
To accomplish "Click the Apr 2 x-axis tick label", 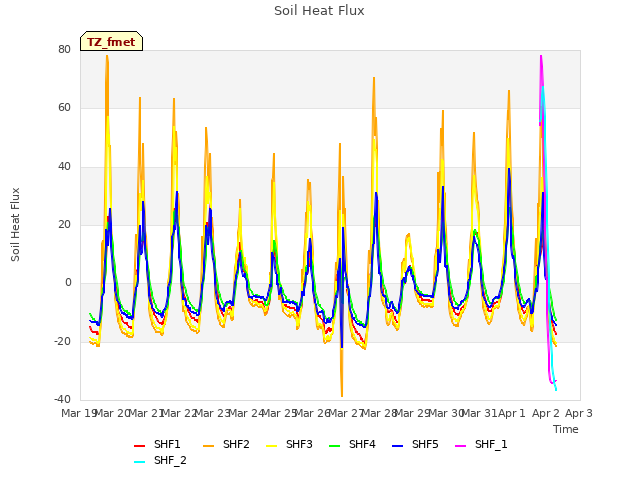I will click(x=545, y=413).
